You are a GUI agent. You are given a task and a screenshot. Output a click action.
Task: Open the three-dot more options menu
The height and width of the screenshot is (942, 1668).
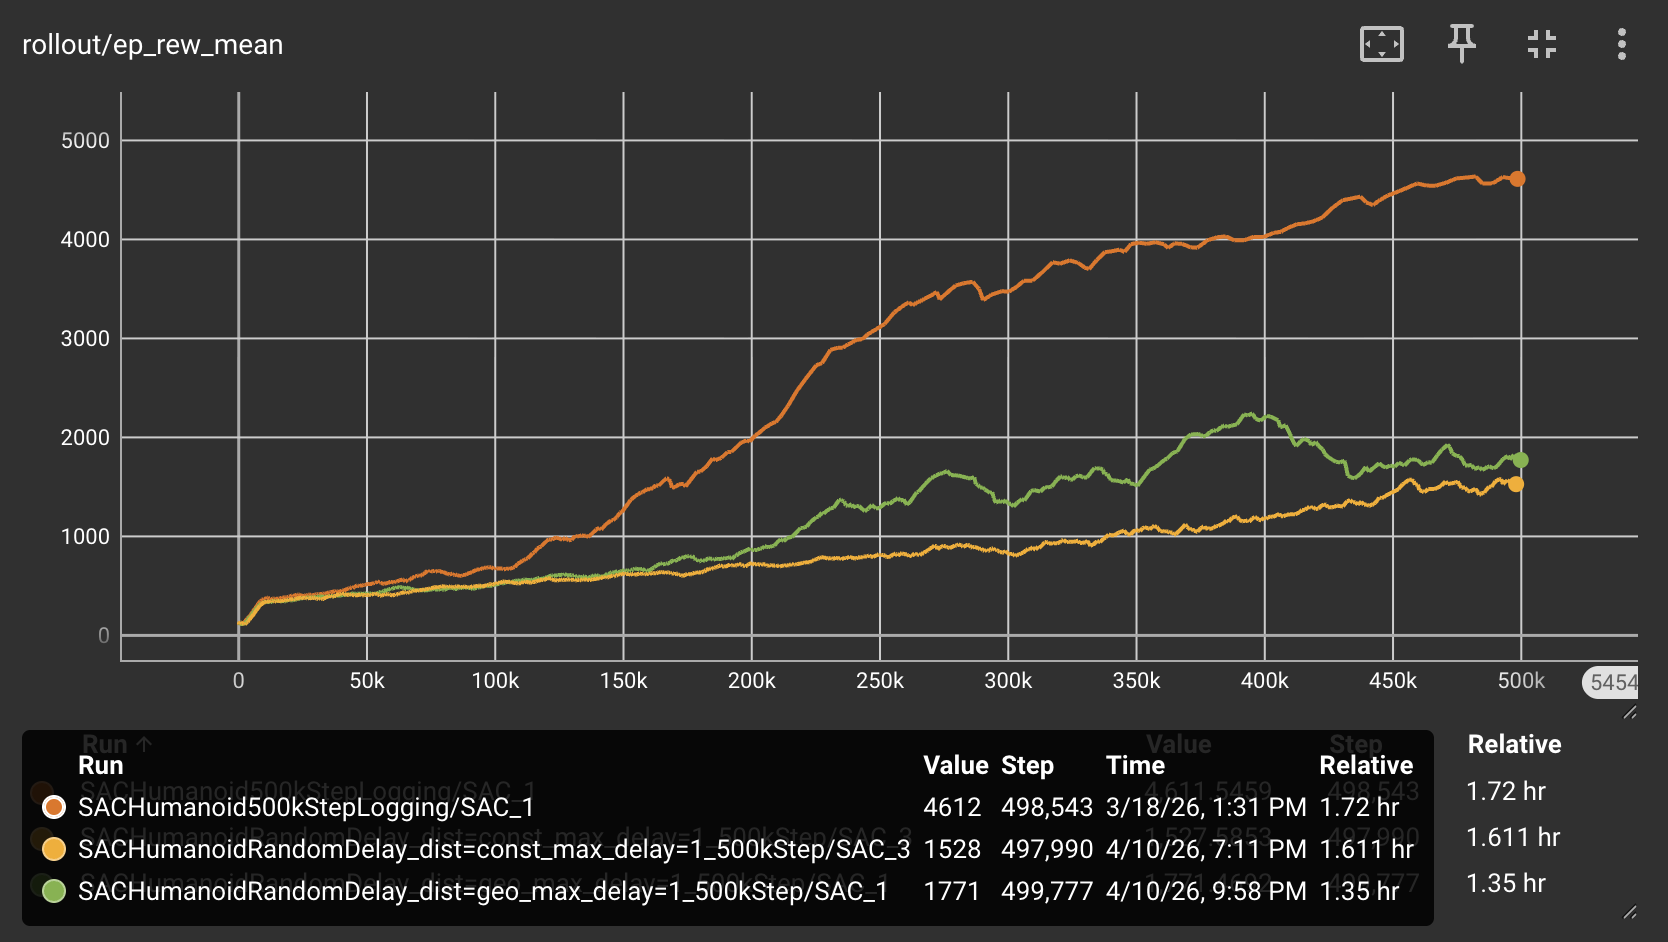pyautogui.click(x=1621, y=44)
